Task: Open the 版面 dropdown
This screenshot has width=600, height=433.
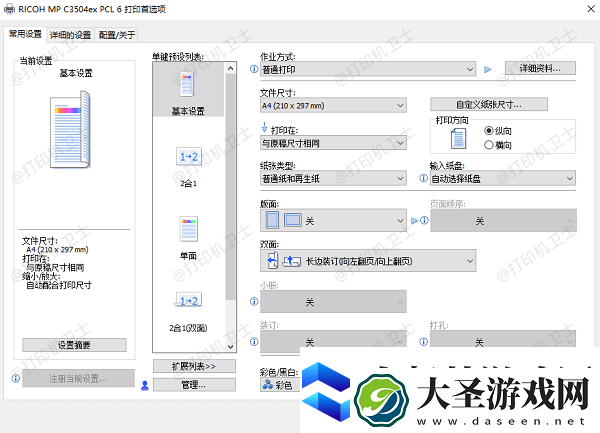Action: click(333, 220)
